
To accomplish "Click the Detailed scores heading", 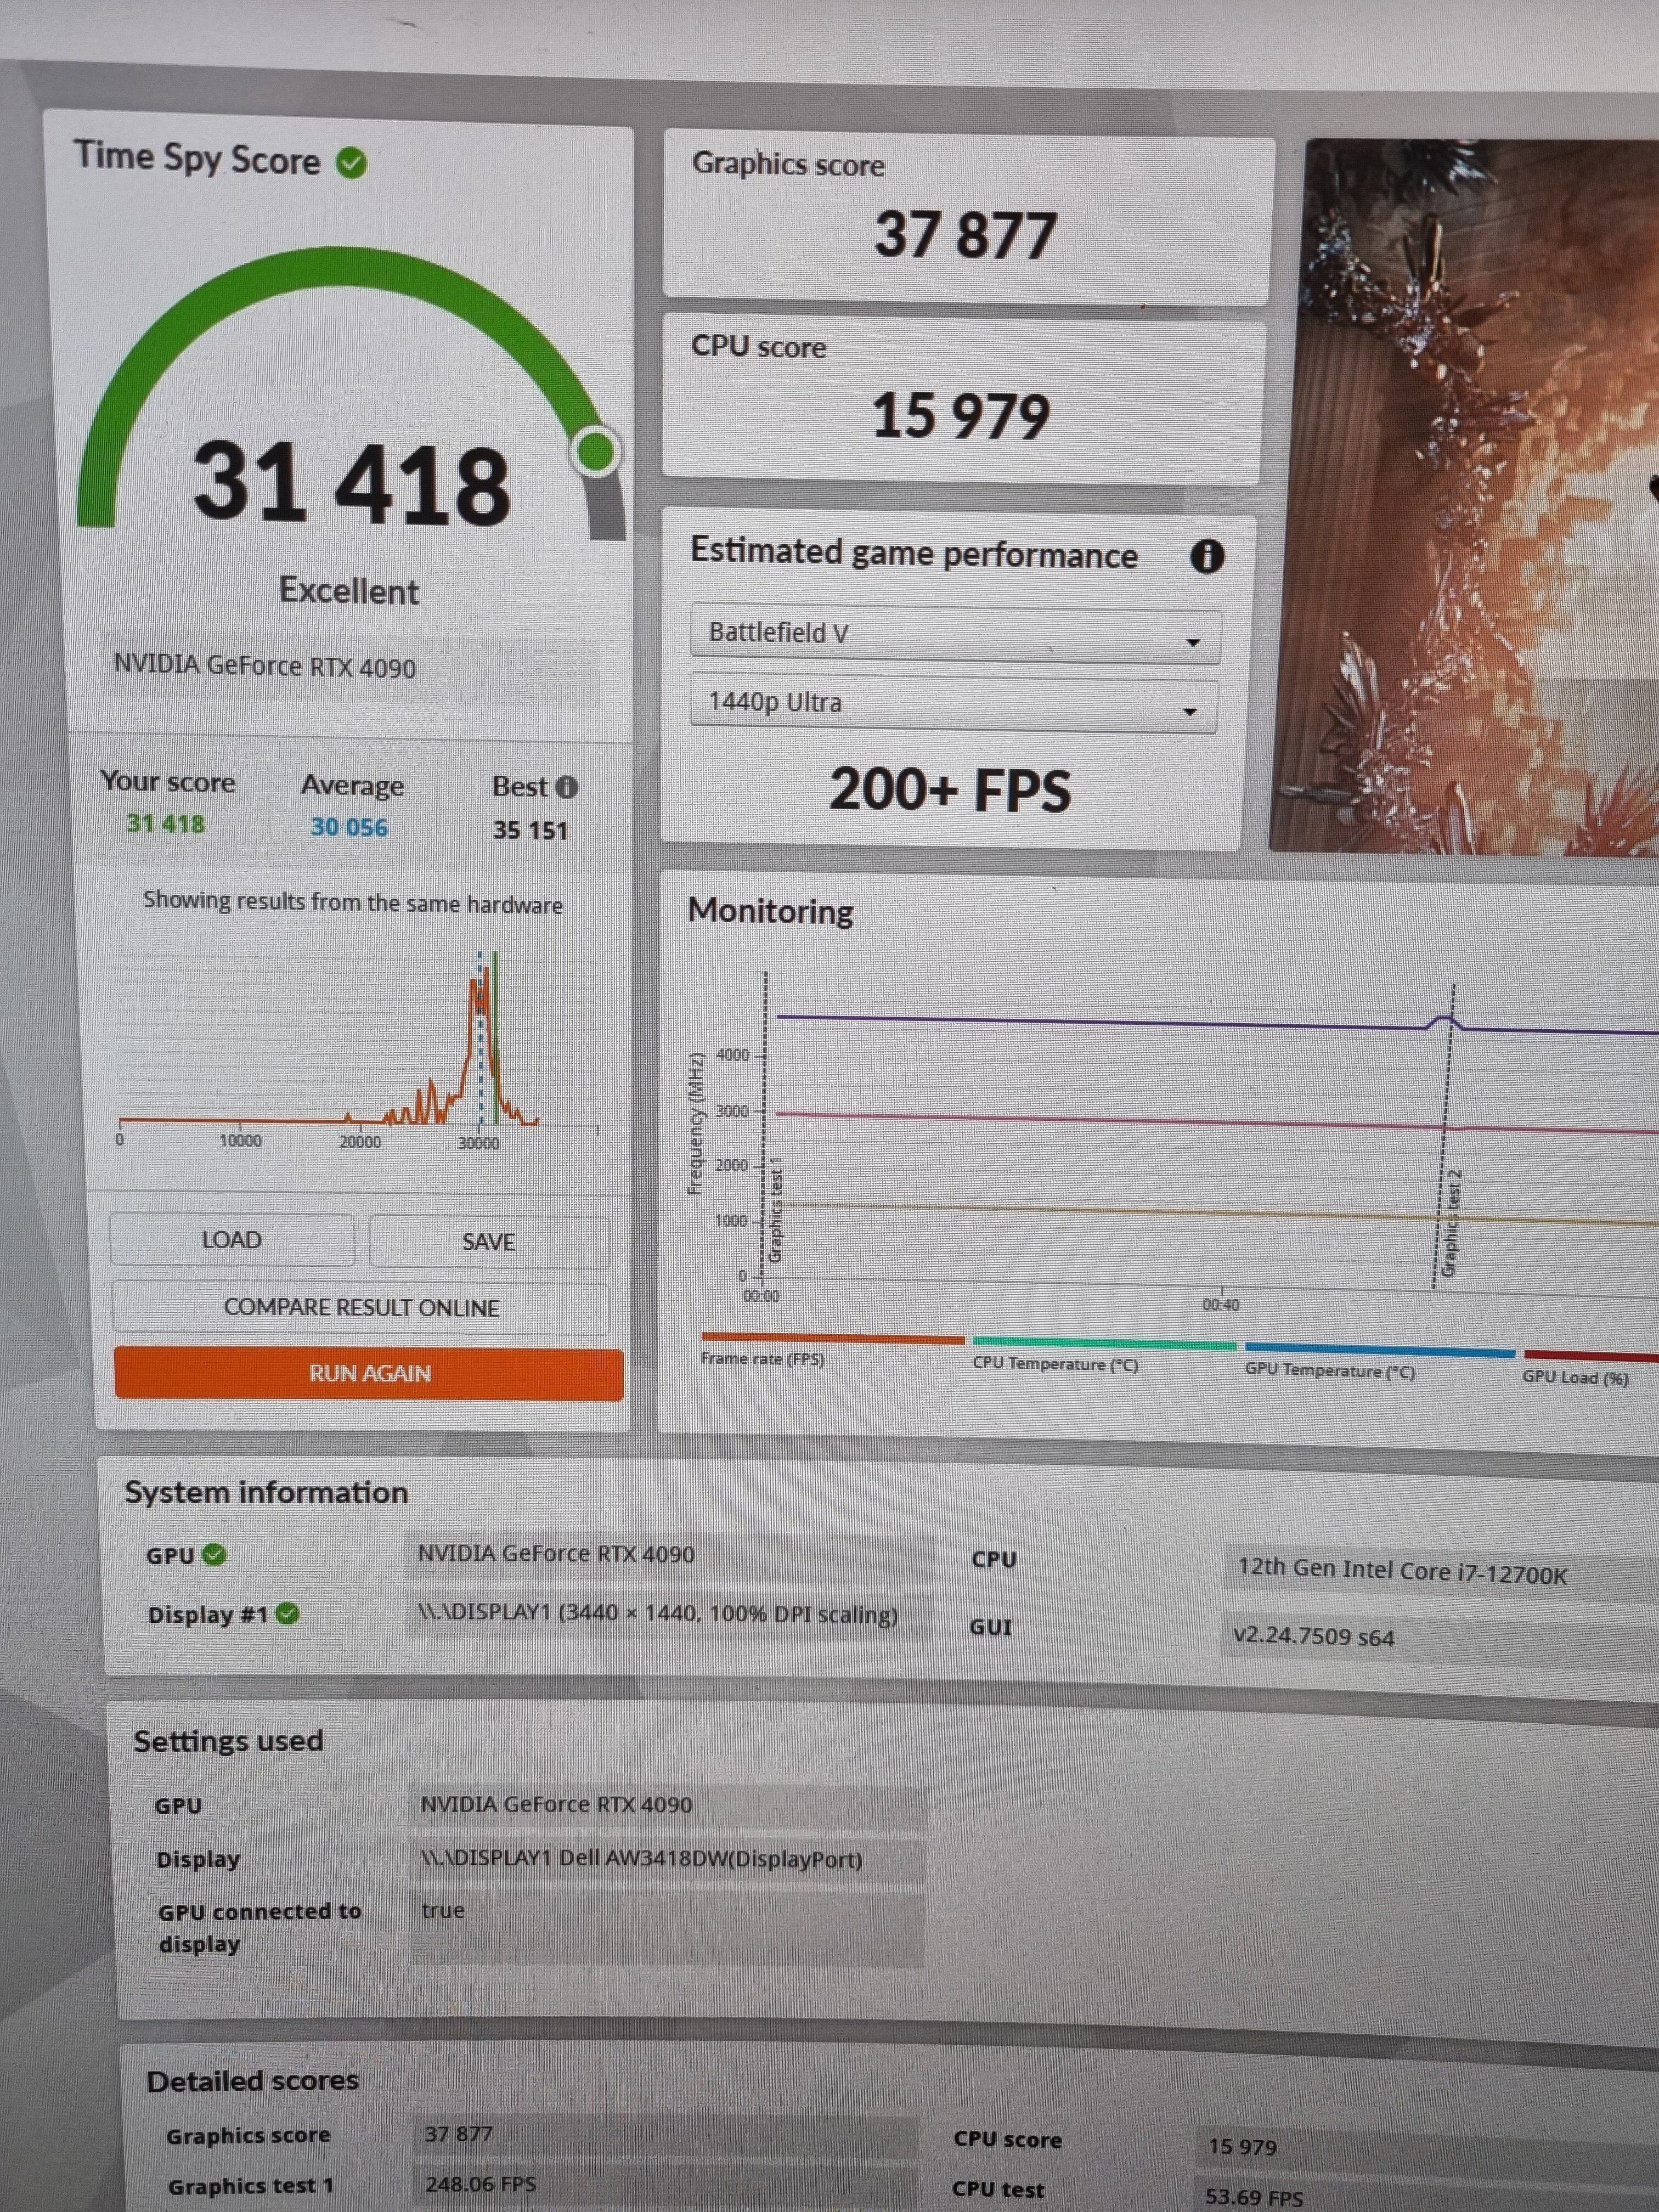I will pos(252,2080).
